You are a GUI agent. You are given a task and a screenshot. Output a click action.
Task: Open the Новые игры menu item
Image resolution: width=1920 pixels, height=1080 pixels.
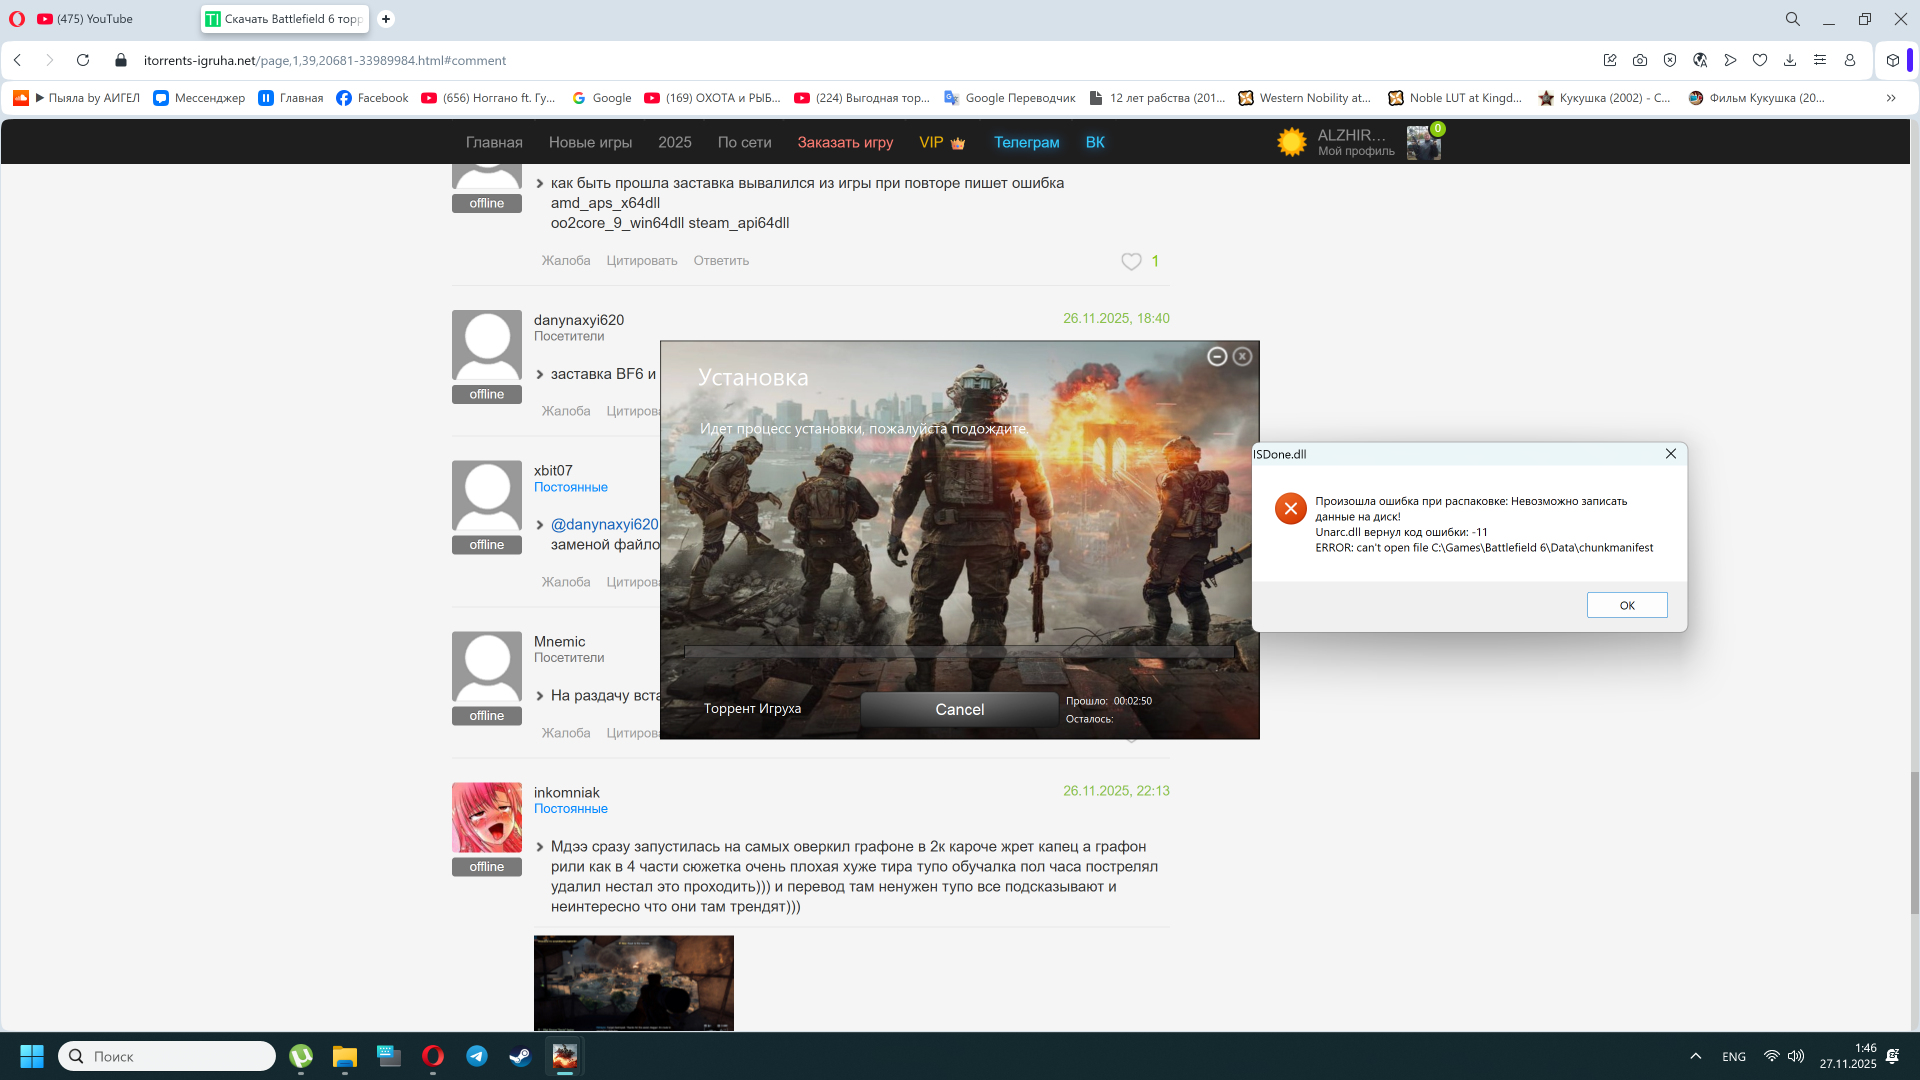(x=590, y=142)
